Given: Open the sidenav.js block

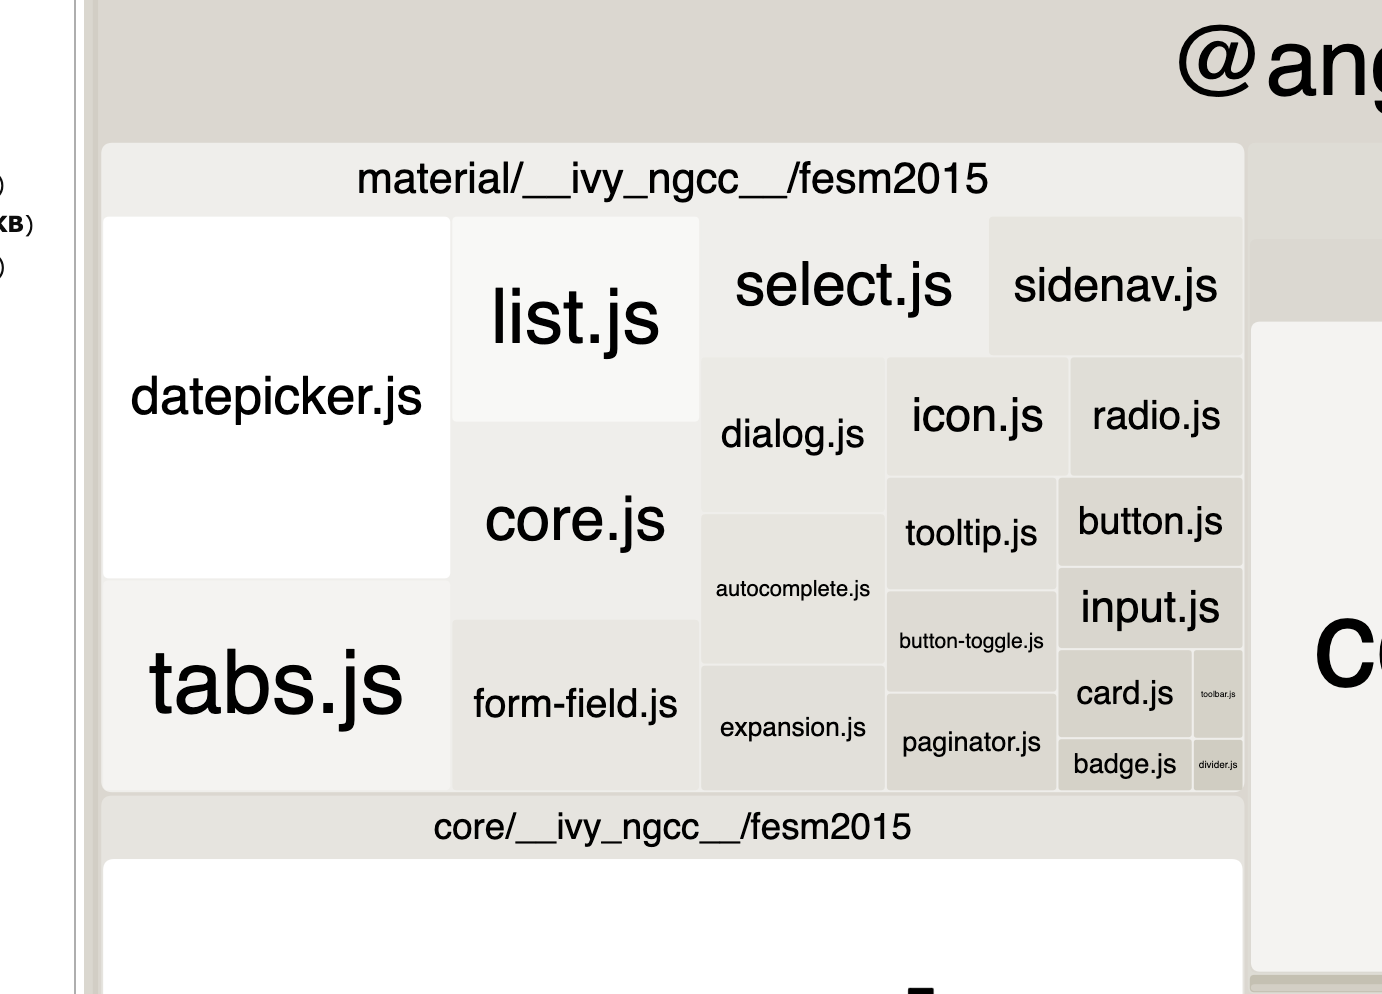Looking at the screenshot, I should point(1115,286).
